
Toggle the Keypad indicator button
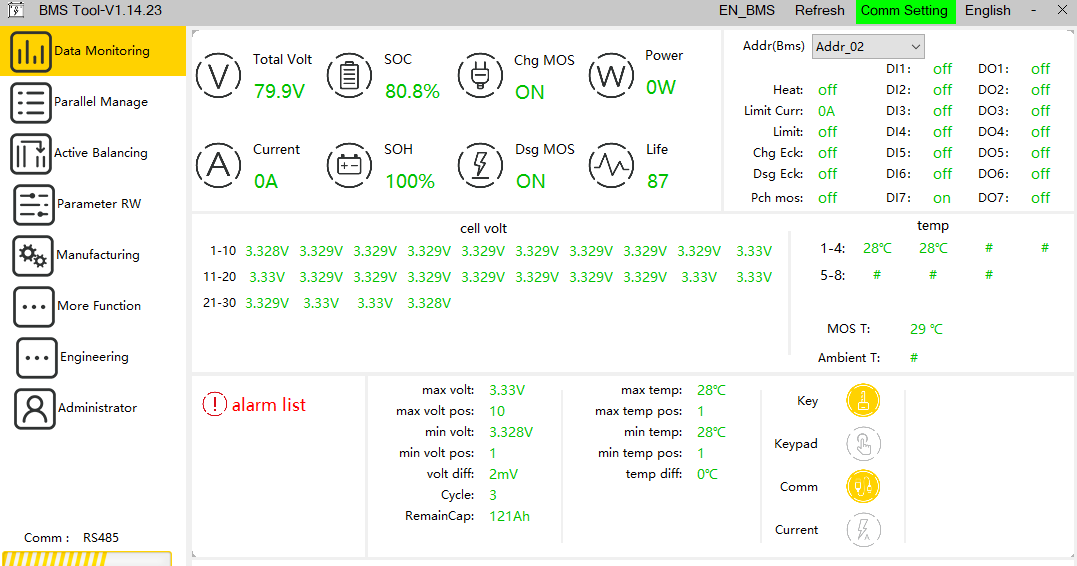(863, 444)
